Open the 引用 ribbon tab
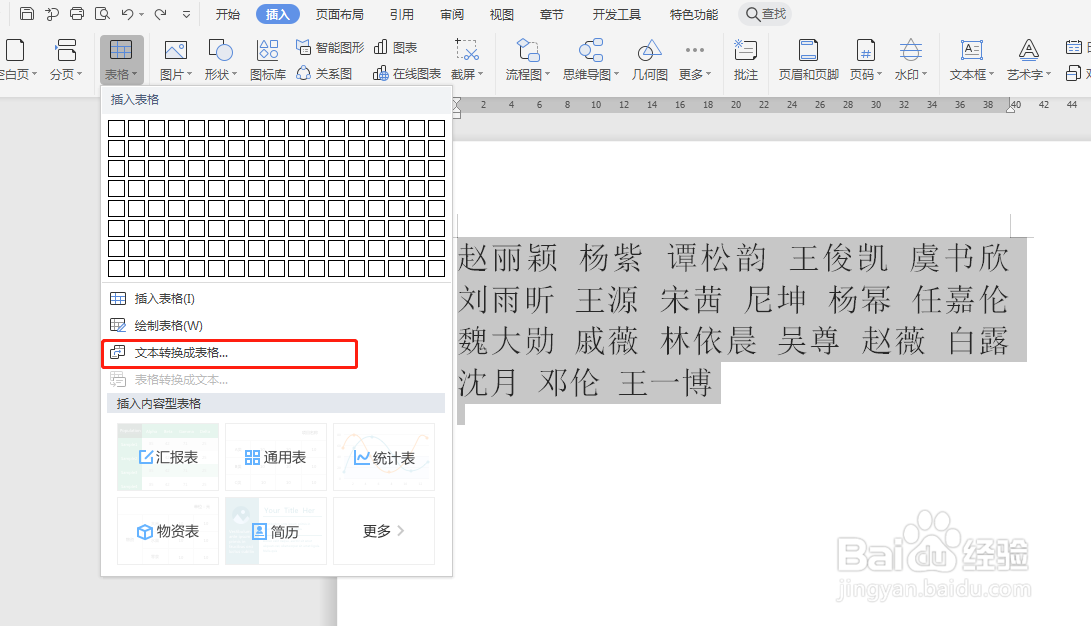 401,14
